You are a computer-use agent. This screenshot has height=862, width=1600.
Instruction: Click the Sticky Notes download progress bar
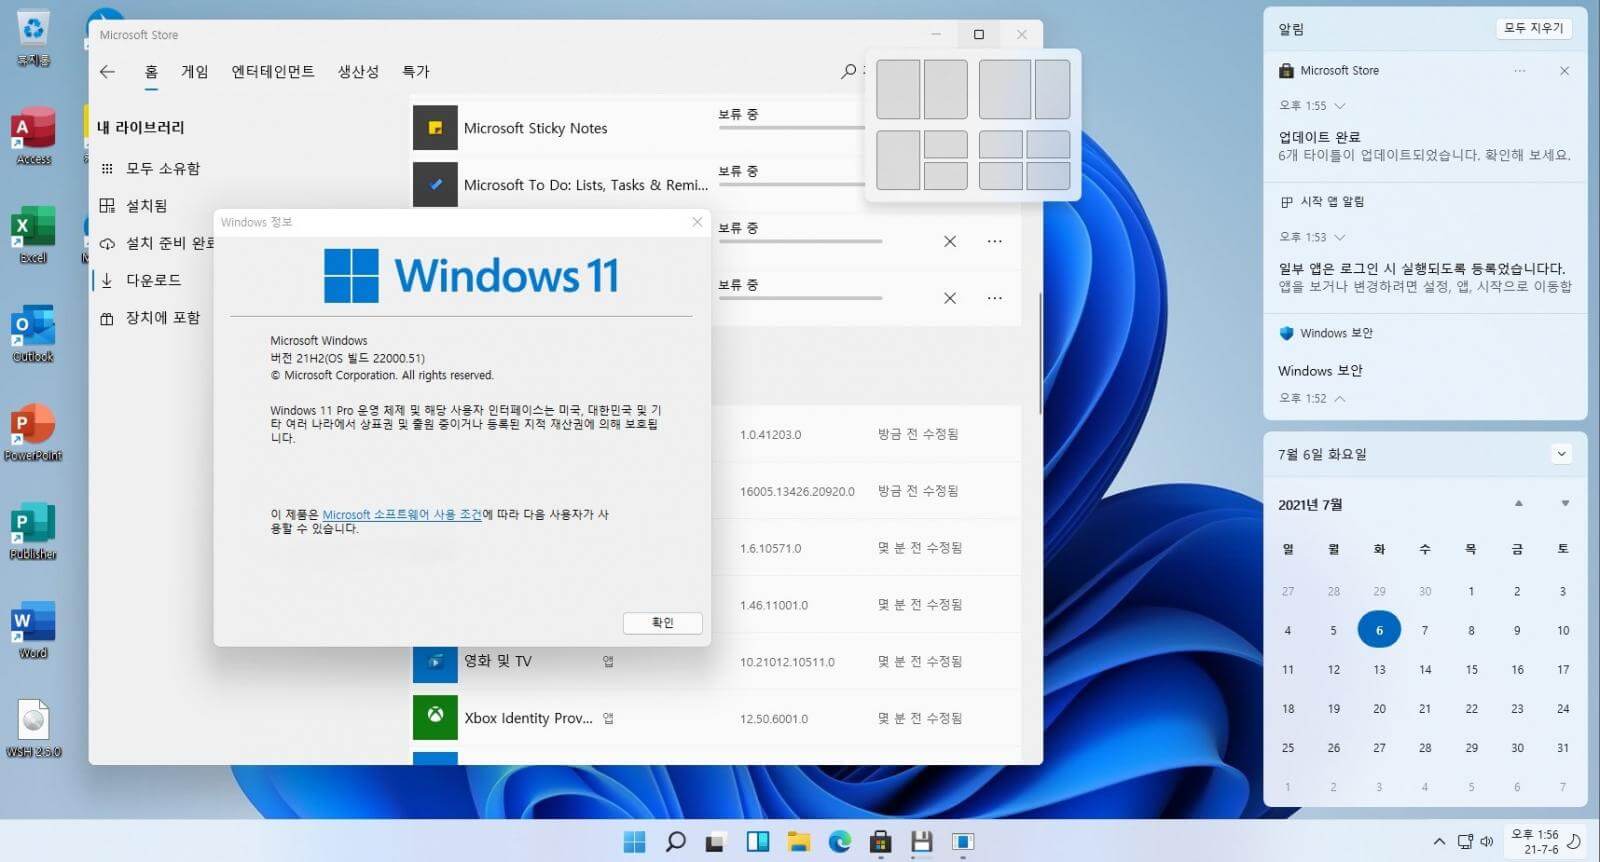(x=790, y=127)
